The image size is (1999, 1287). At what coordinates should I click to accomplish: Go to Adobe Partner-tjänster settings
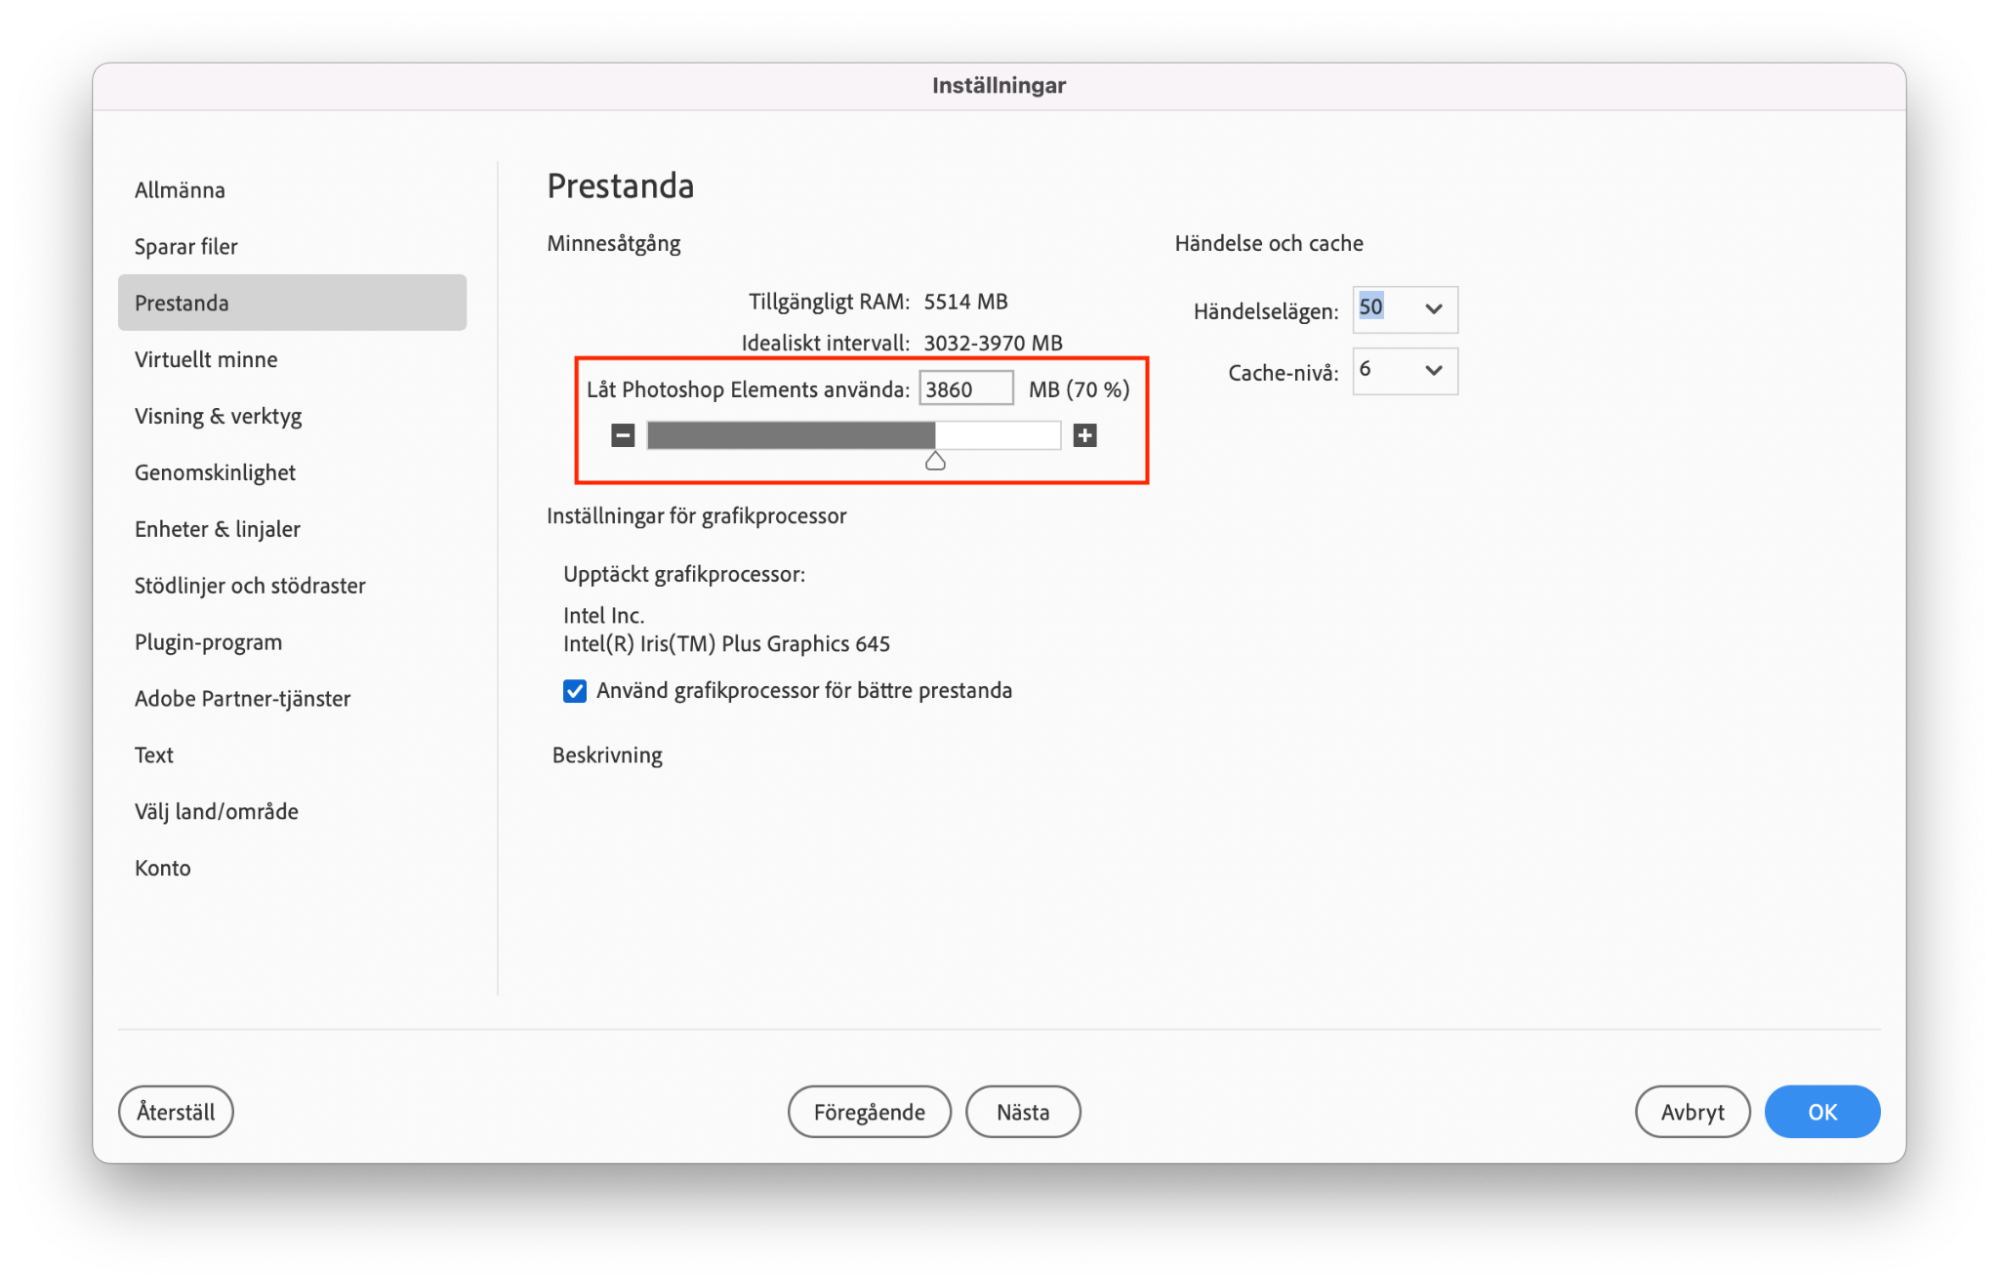tap(292, 698)
